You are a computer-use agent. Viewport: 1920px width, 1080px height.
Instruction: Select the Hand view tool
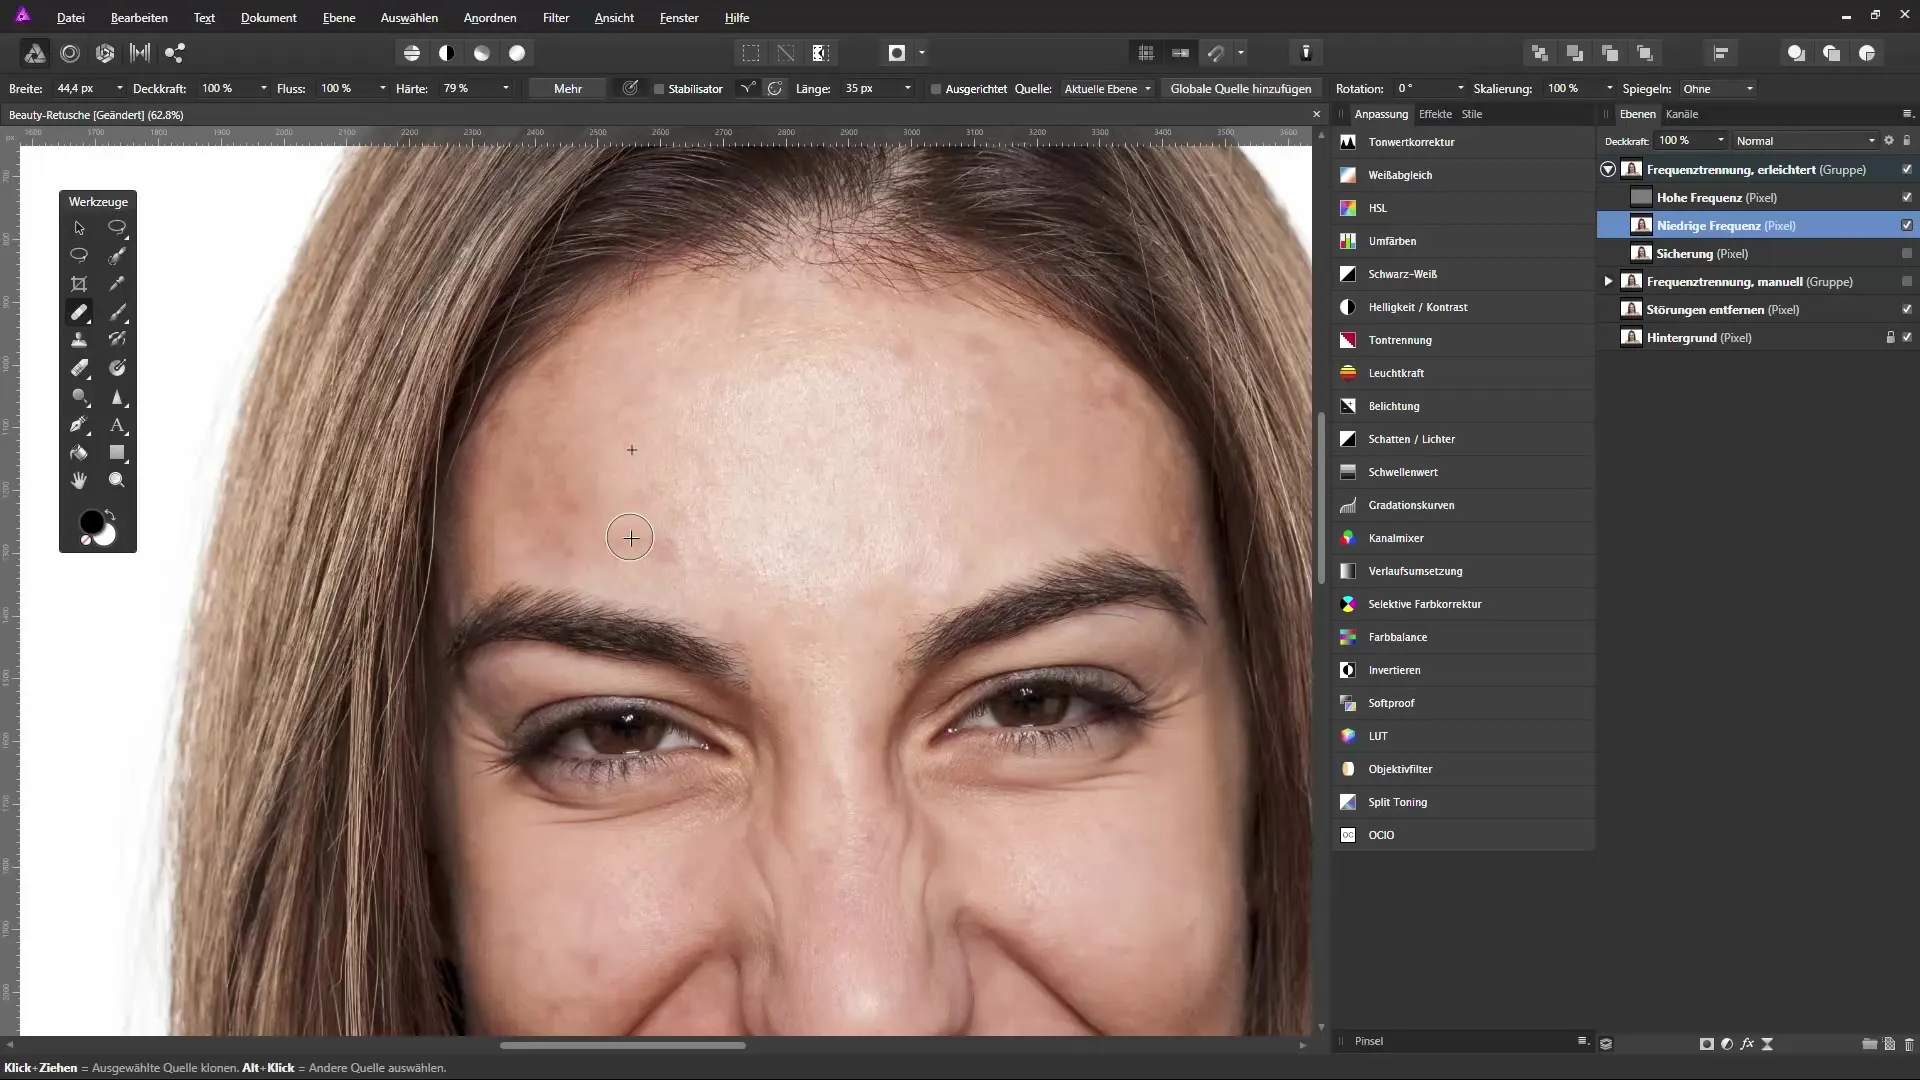(x=79, y=480)
